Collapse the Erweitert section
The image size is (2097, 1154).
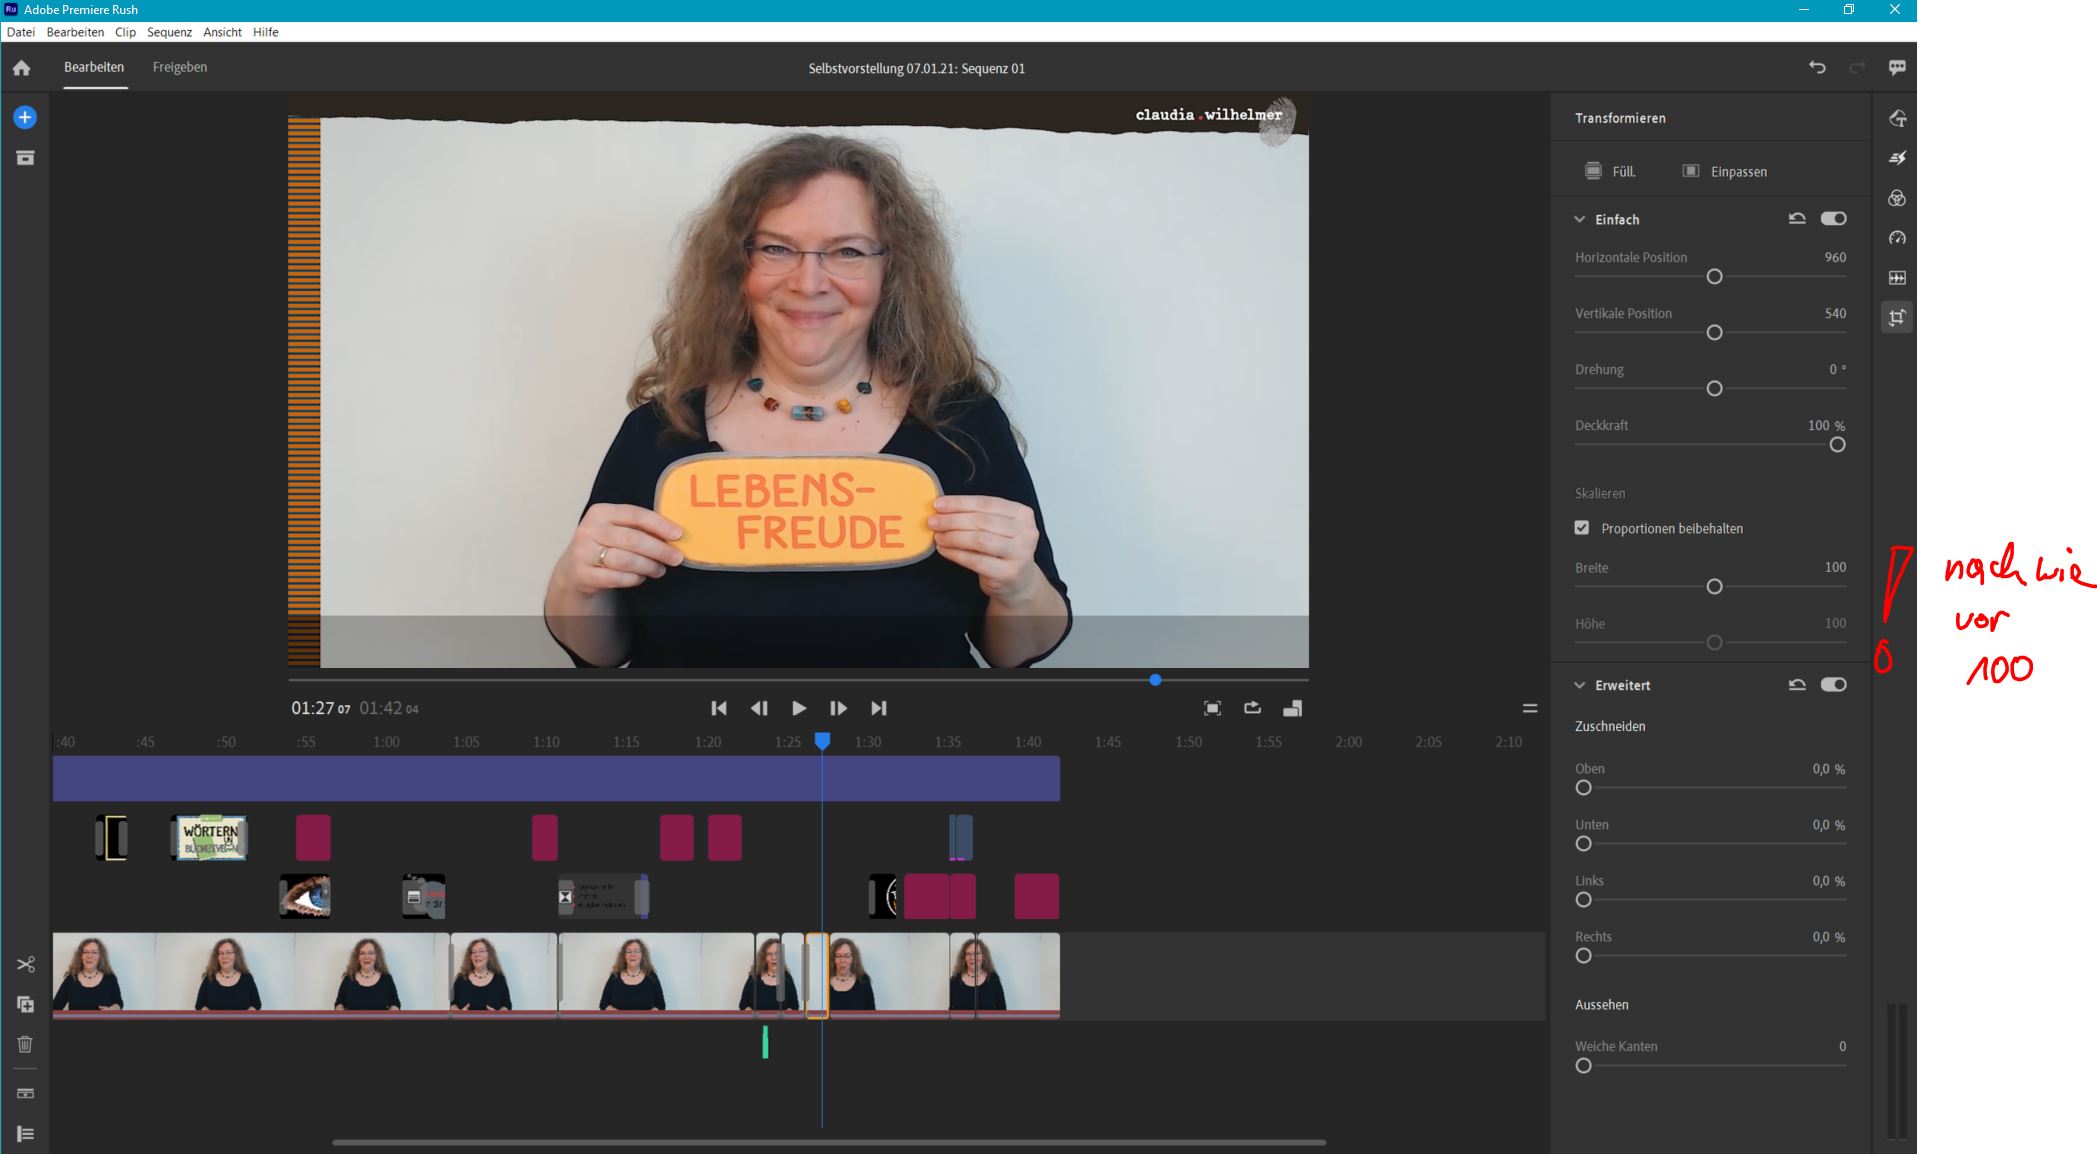click(x=1580, y=684)
